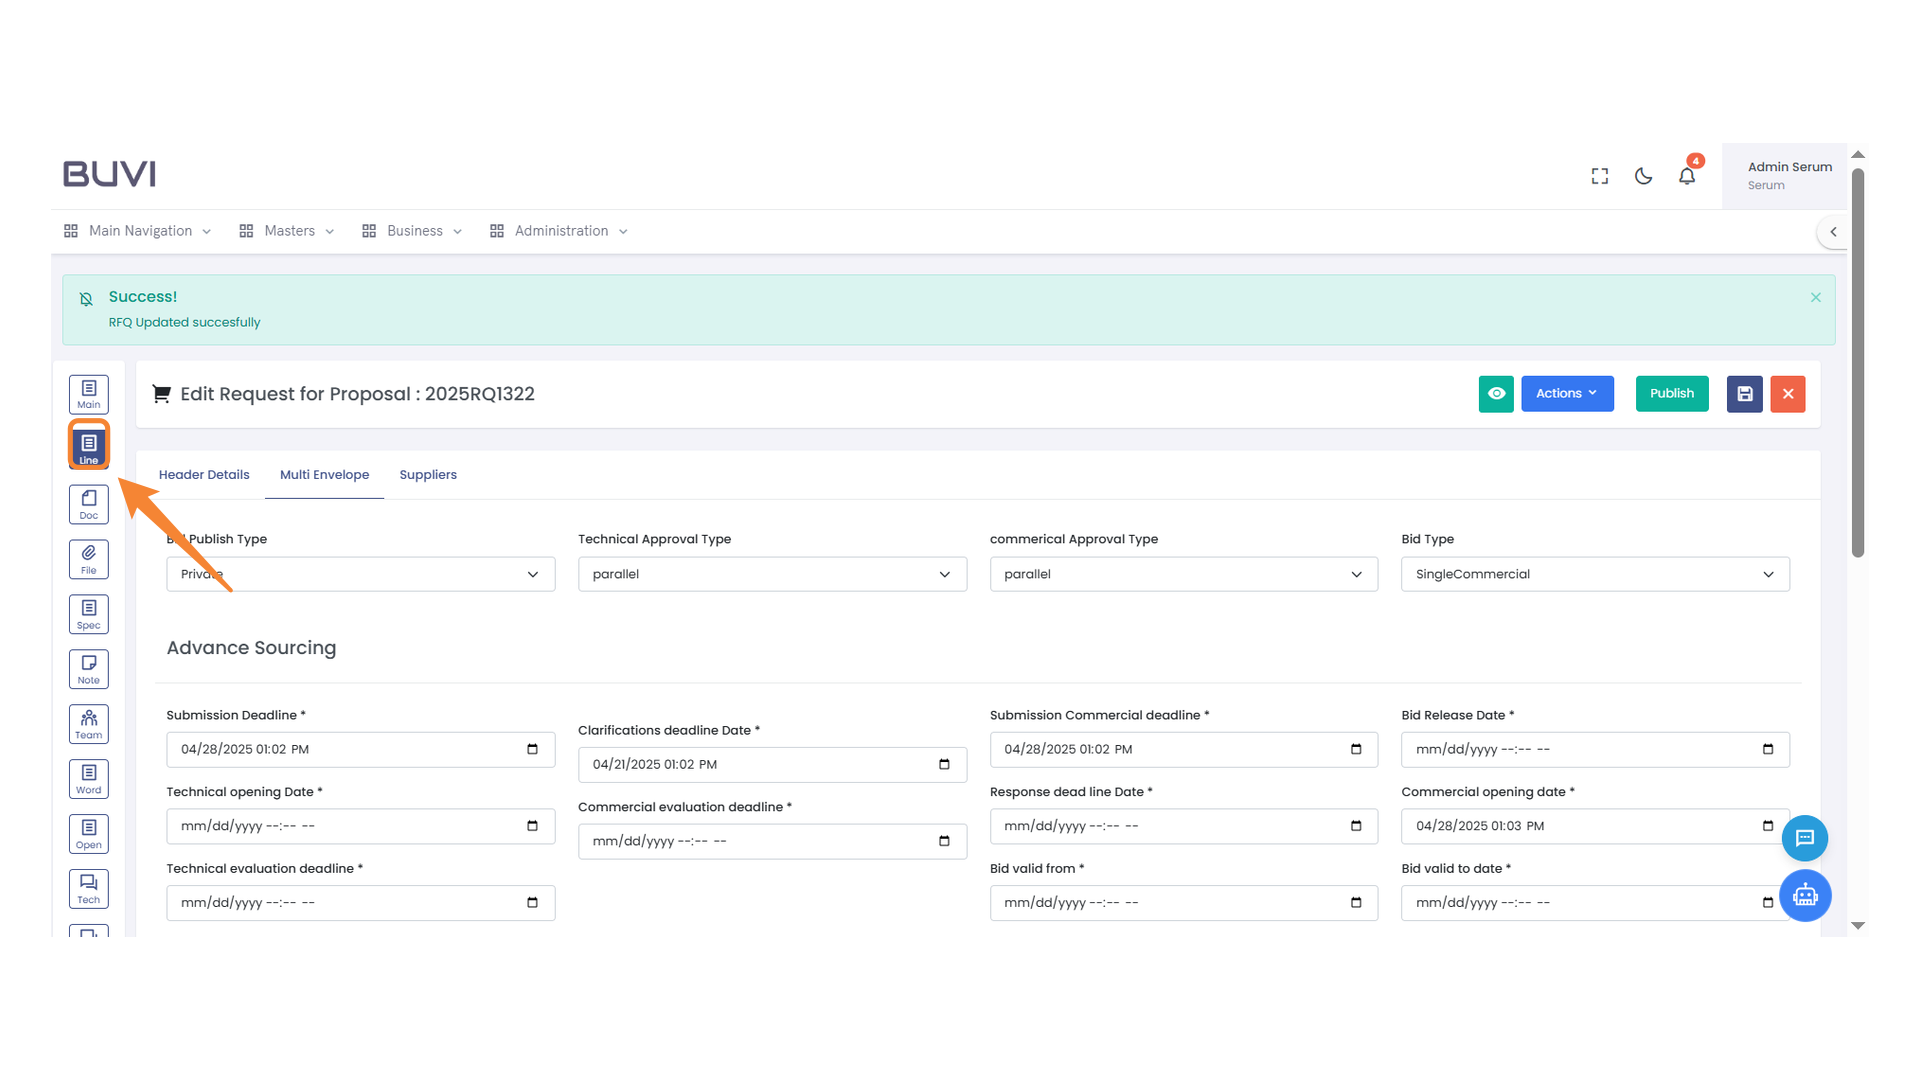
Task: Open the Team sidebar icon
Action: (88, 724)
